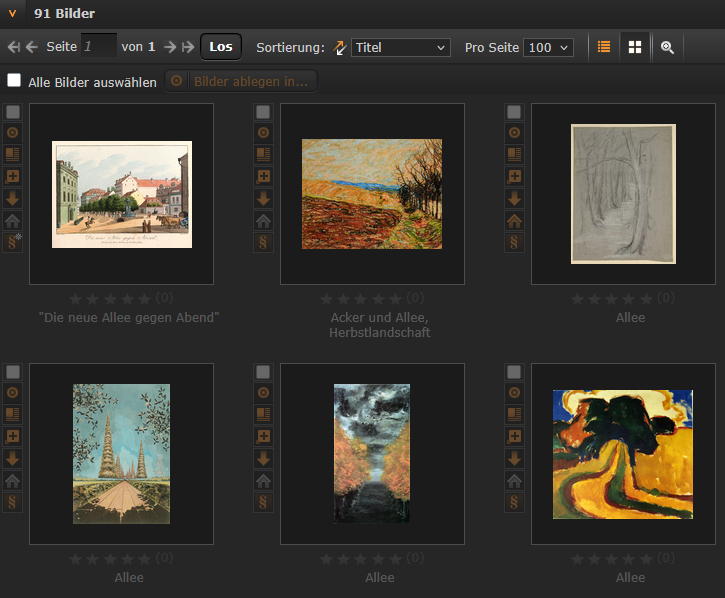Screen dimensions: 725x598
Task: Click plus icon beside 'Acker und Allee, Herbstlandschaft'
Action: pyautogui.click(x=263, y=176)
